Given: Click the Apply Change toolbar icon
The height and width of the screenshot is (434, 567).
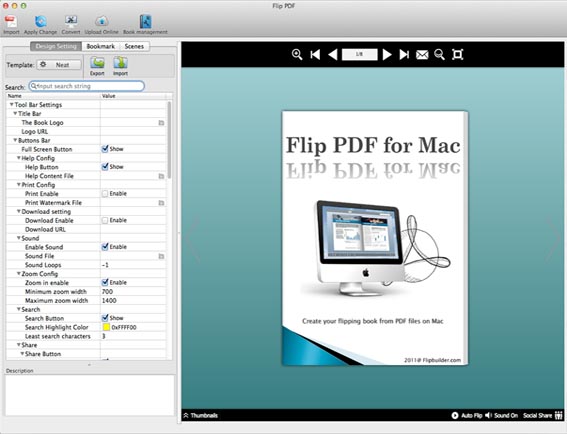Looking at the screenshot, I should click(40, 22).
